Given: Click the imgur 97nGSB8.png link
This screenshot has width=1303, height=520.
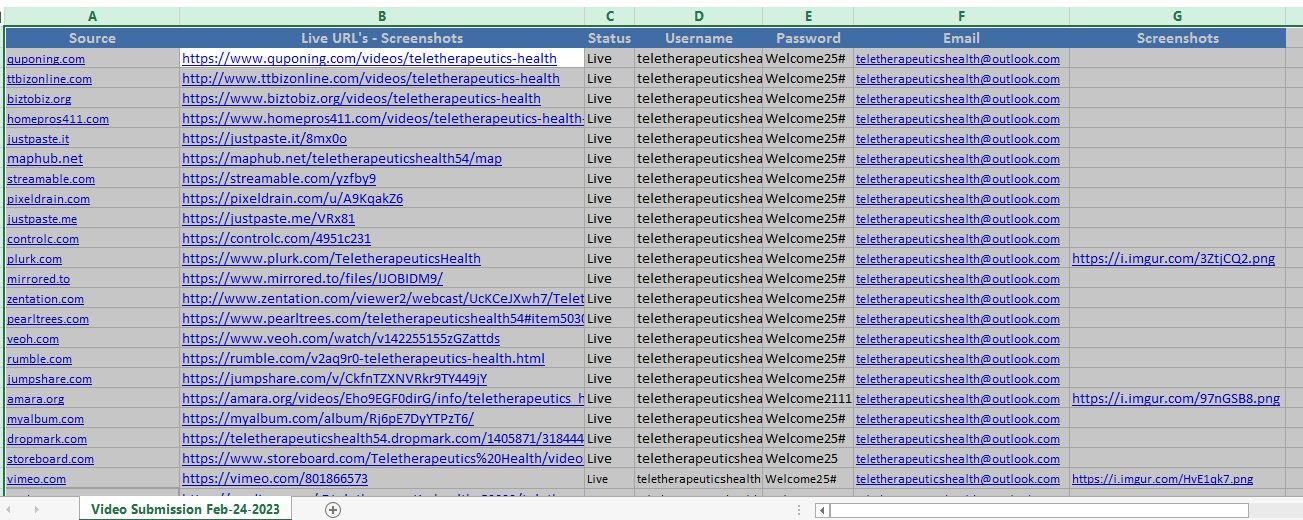Looking at the screenshot, I should (1175, 399).
